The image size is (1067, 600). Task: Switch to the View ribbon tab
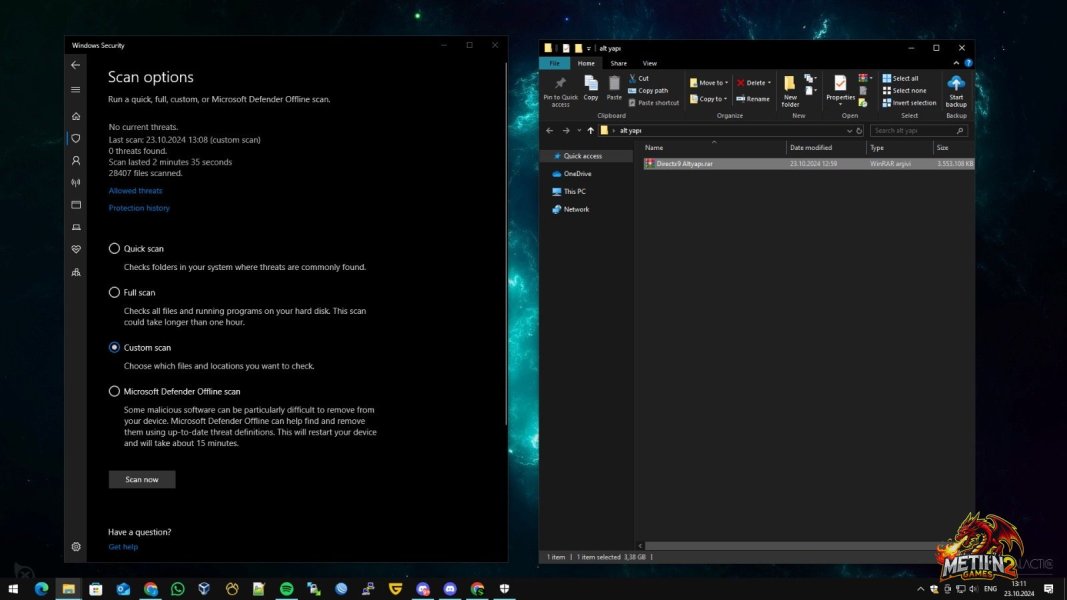click(x=650, y=63)
